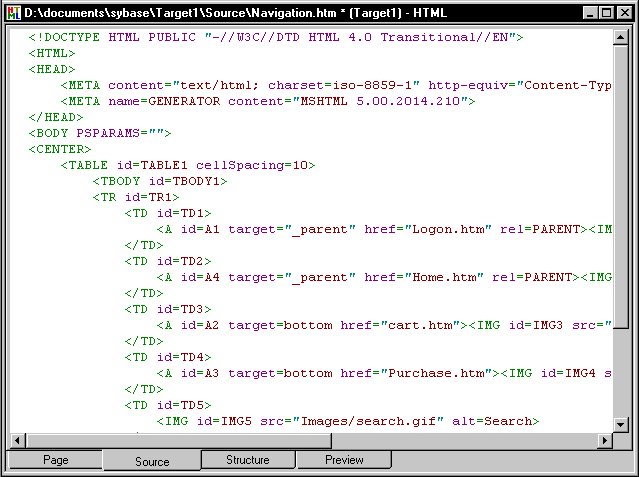Click the <TD id=TD1> line

pos(168,213)
